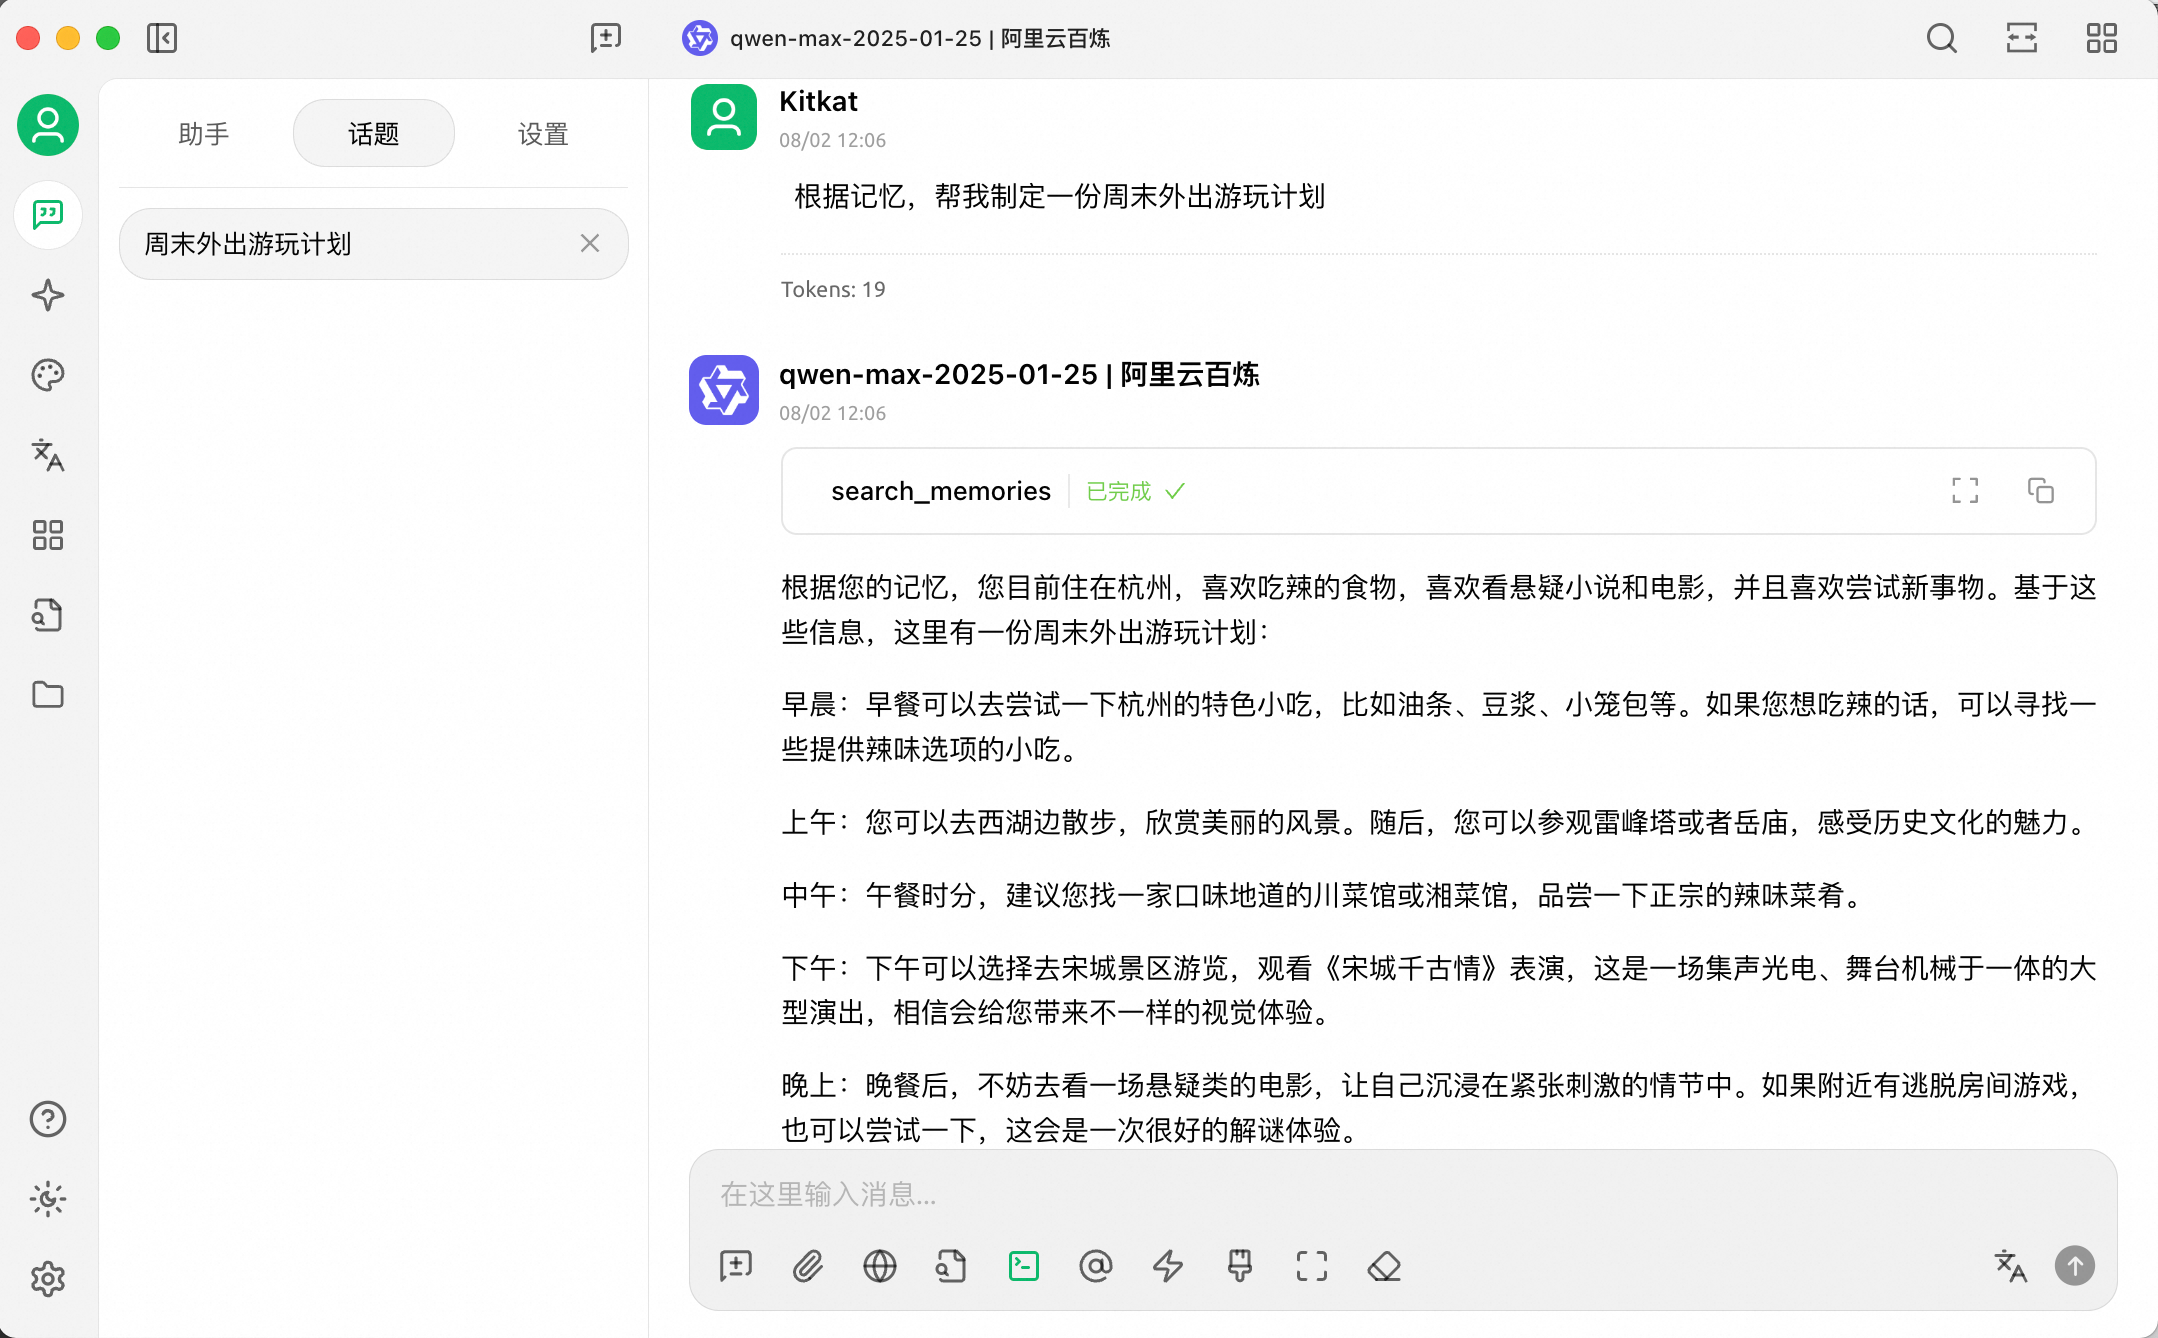The image size is (2158, 1338).
Task: Toggle the MCP tools terminal icon
Action: pos(1024,1266)
